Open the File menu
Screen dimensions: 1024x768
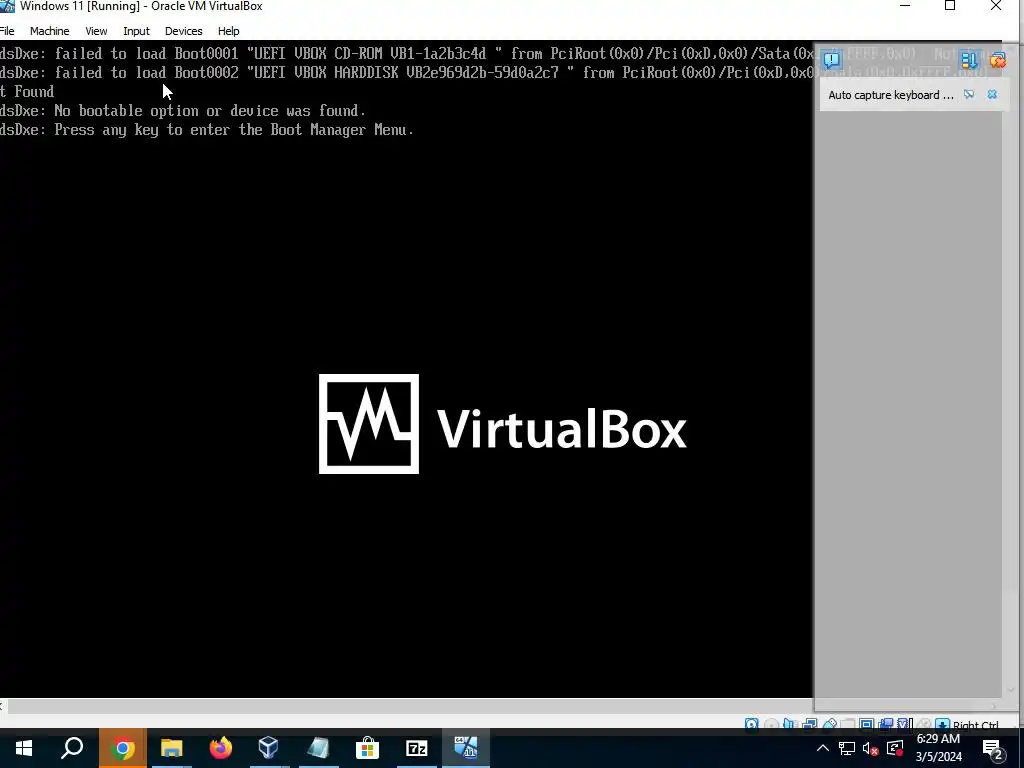(7, 31)
